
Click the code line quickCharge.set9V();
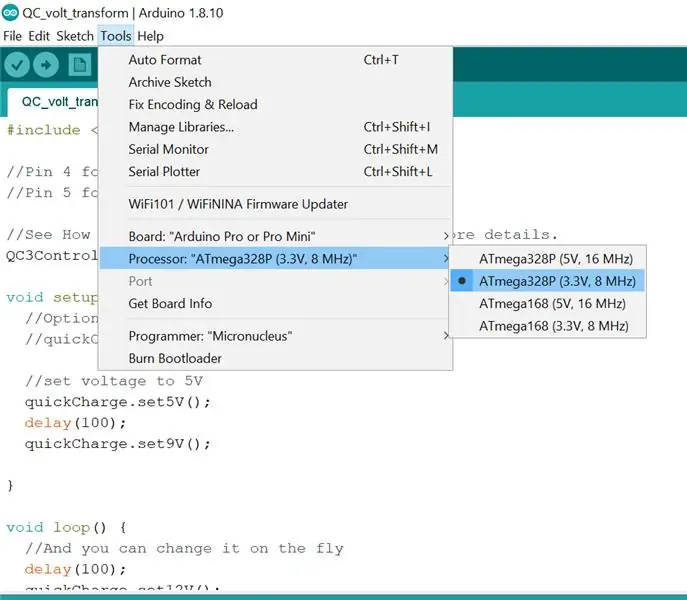click(x=117, y=444)
